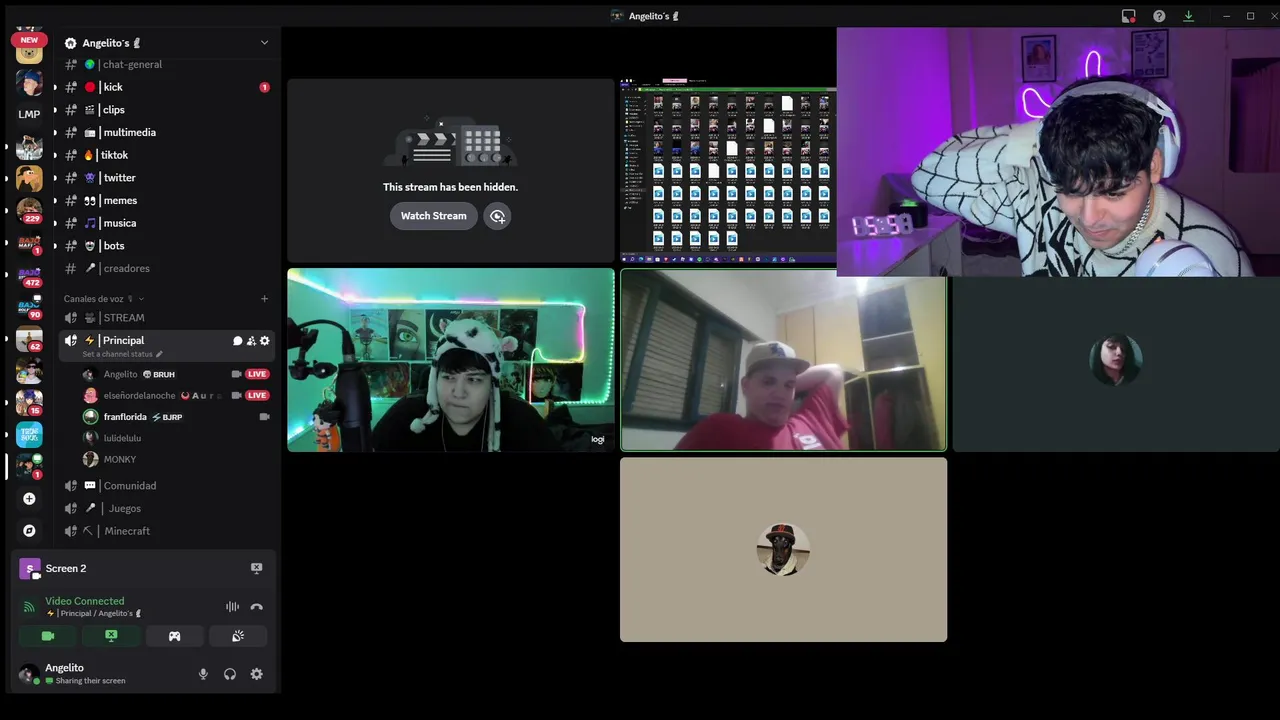Focus the tan avatar tile
The image size is (1280, 720).
pos(783,550)
